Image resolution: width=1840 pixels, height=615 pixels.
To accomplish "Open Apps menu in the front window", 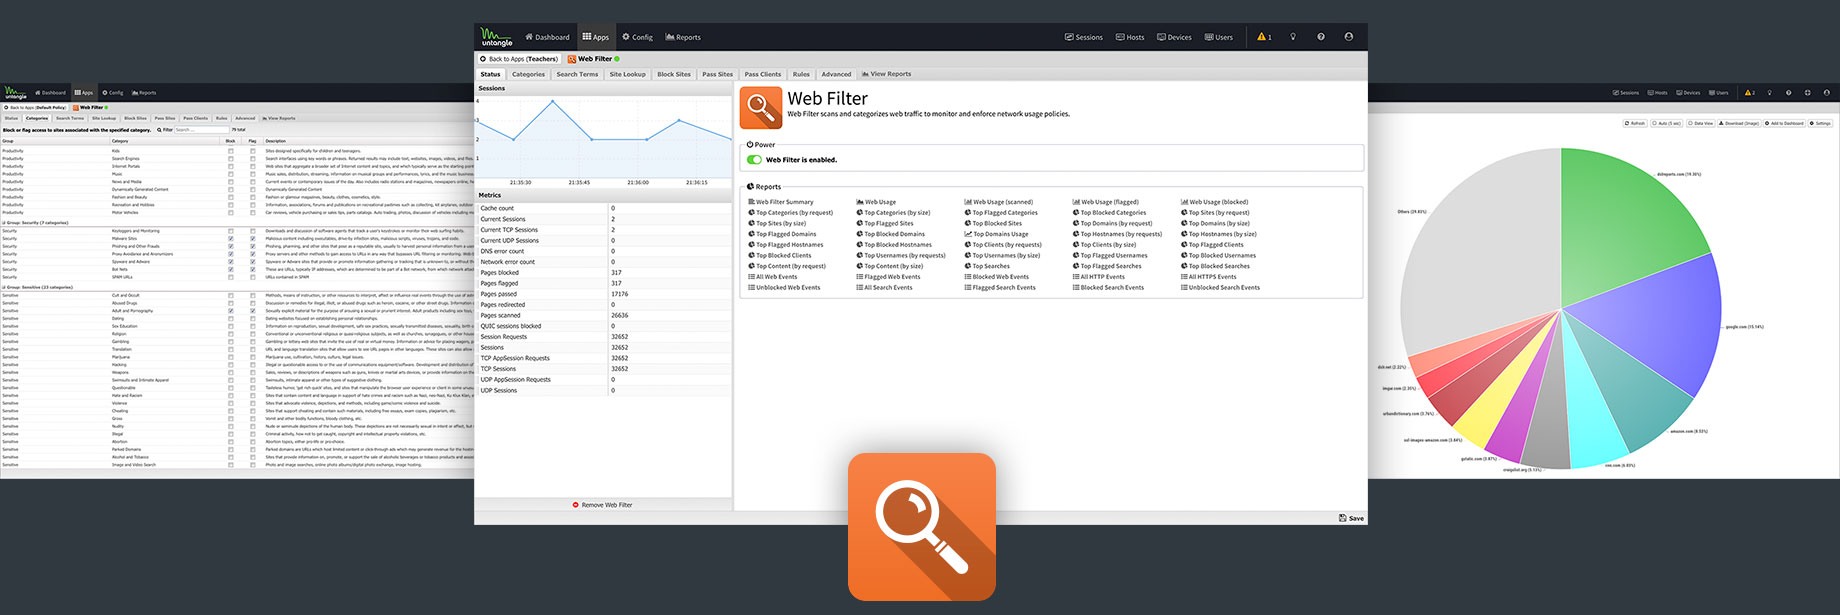I will [596, 37].
